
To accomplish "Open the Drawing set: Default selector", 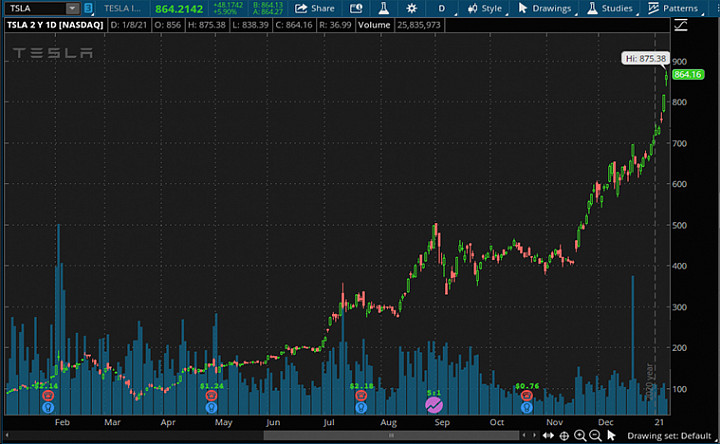I will 669,436.
